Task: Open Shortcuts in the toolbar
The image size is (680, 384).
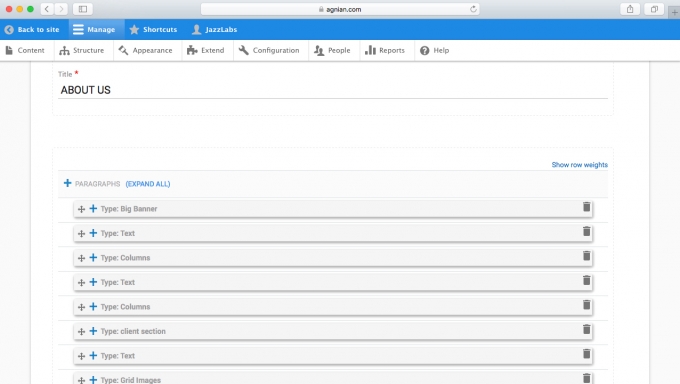Action: click(154, 30)
